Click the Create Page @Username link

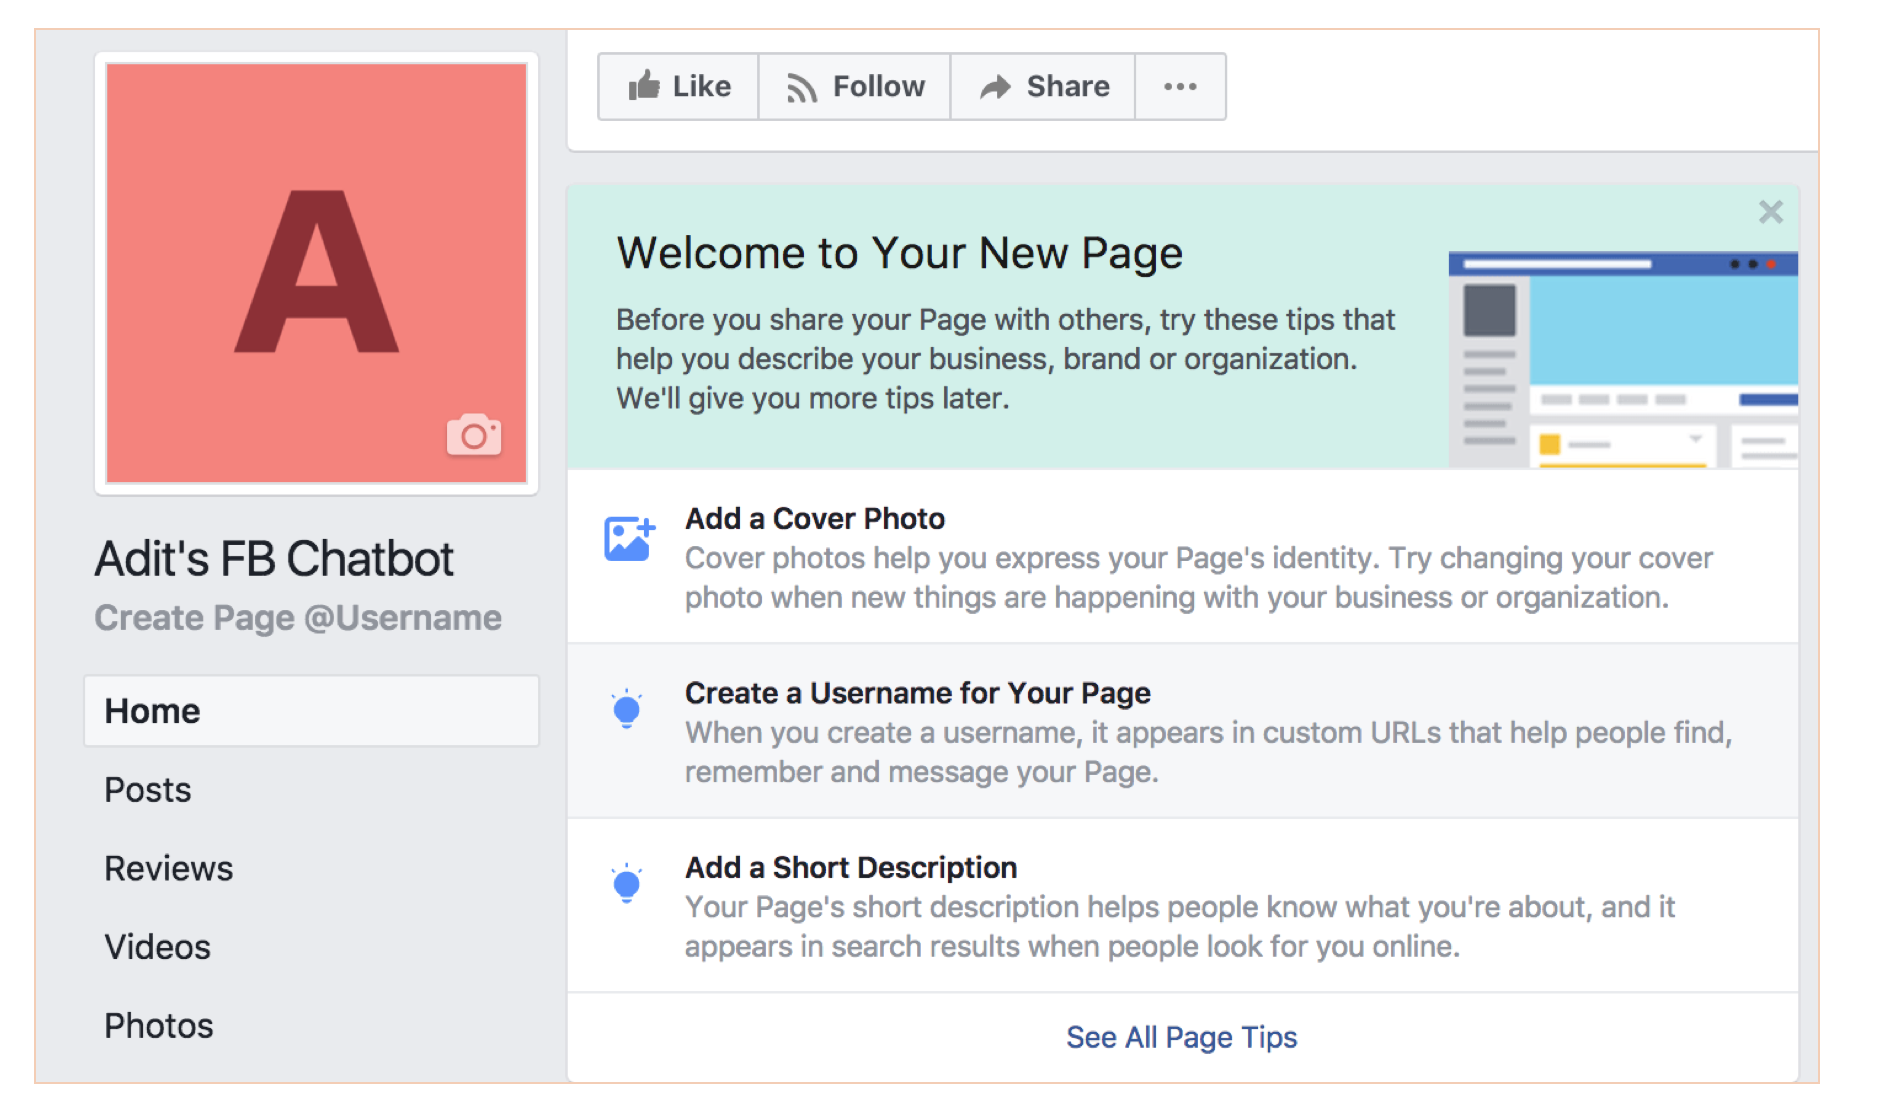[x=298, y=618]
